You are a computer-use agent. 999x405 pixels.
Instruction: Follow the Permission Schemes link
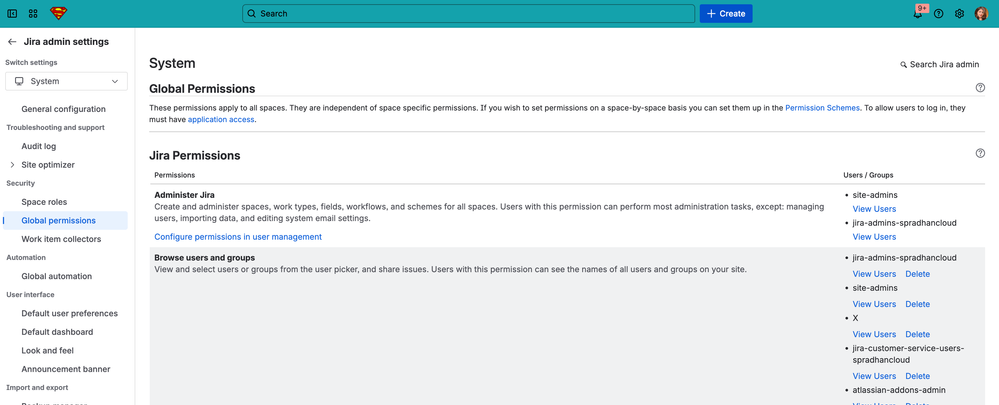(x=822, y=108)
